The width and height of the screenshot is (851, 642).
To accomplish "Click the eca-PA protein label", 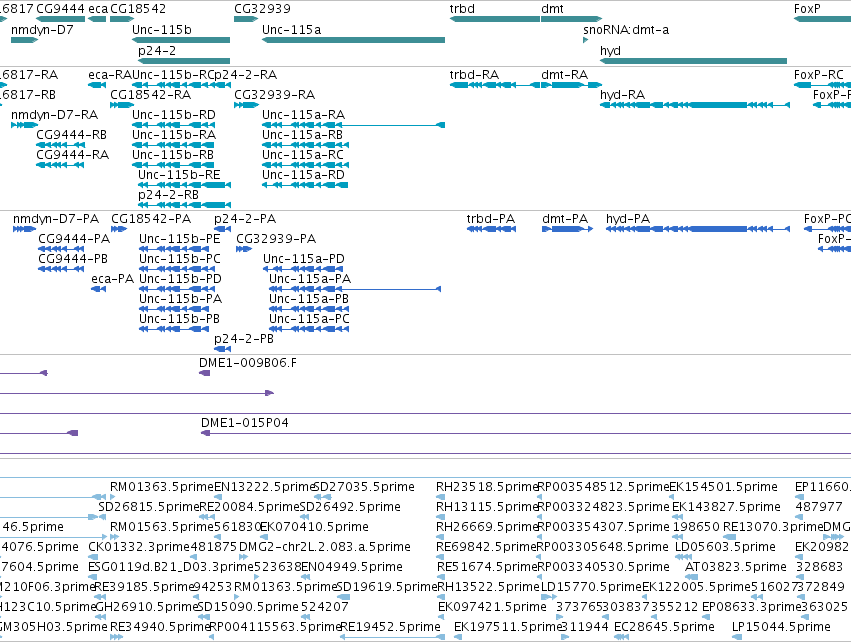I will pyautogui.click(x=112, y=279).
